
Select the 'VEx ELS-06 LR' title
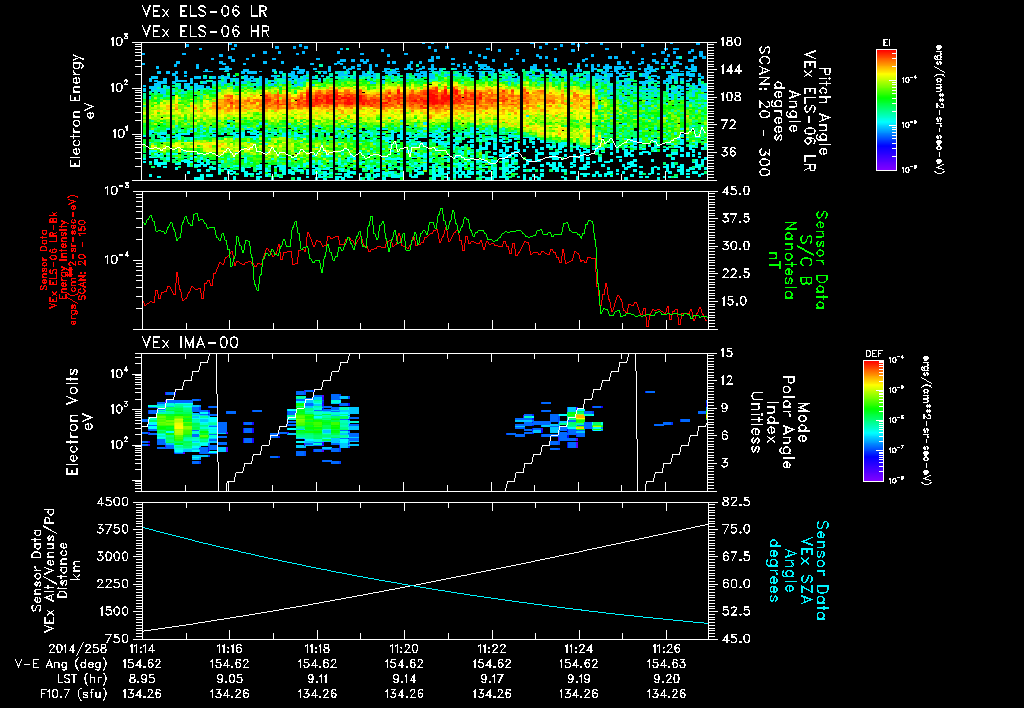pos(204,12)
